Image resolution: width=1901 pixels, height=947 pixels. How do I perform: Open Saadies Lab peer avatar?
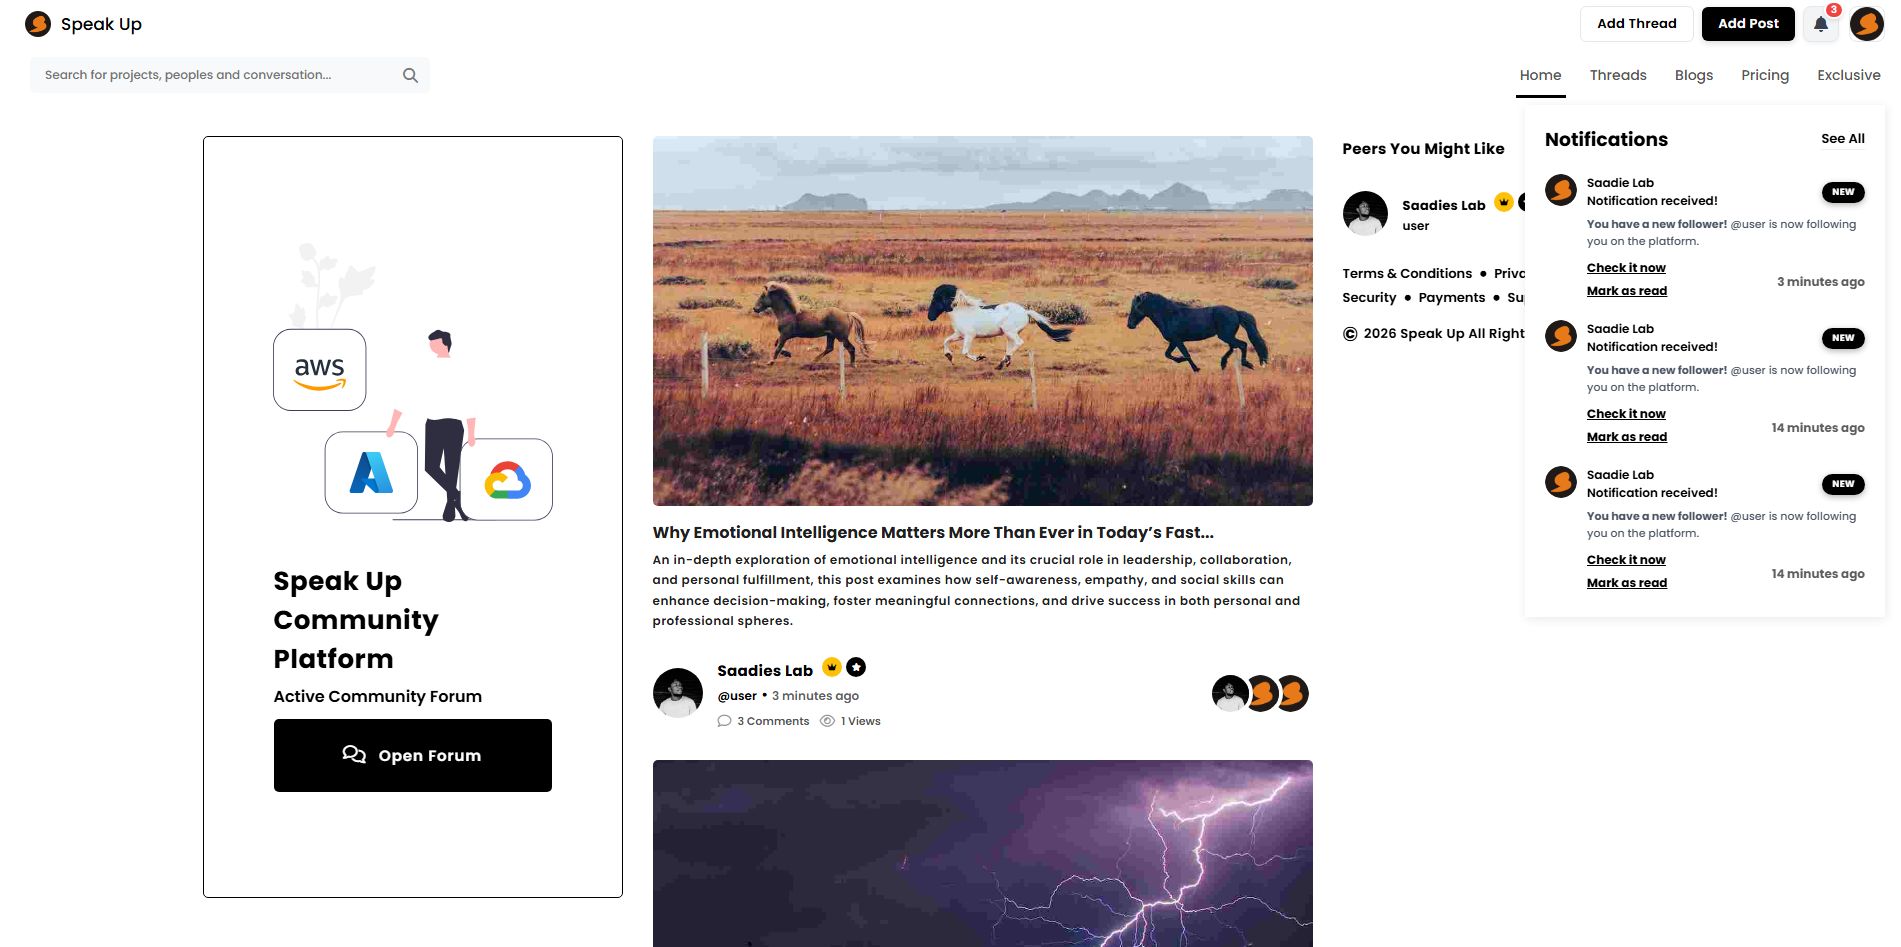coord(1365,213)
